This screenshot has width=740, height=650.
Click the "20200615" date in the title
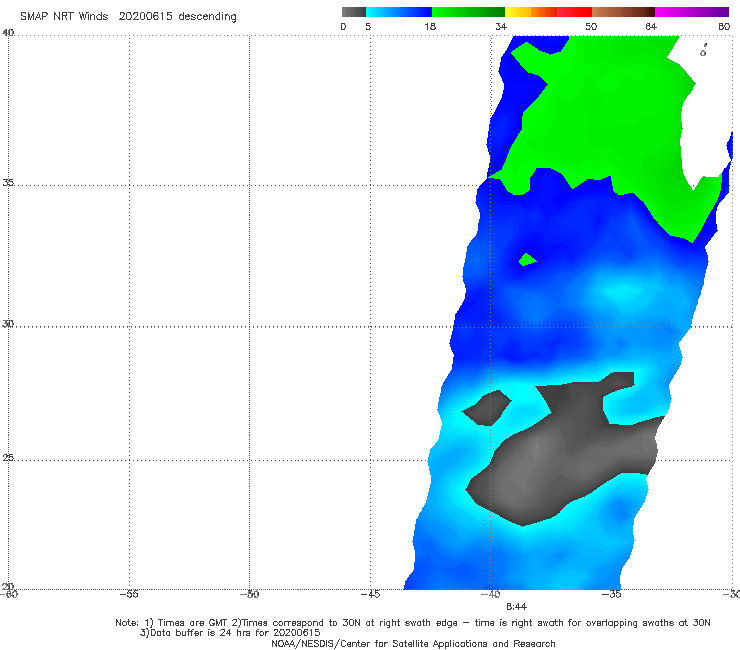(145, 17)
